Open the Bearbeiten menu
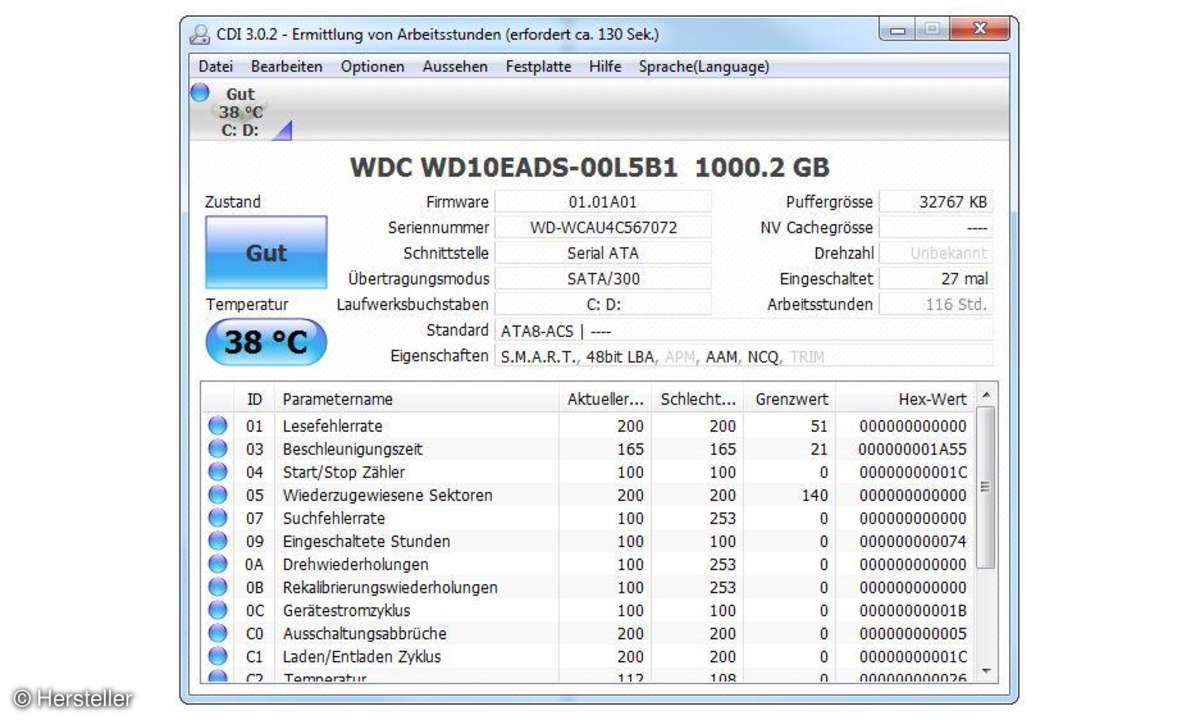The image size is (1200, 720). tap(287, 67)
